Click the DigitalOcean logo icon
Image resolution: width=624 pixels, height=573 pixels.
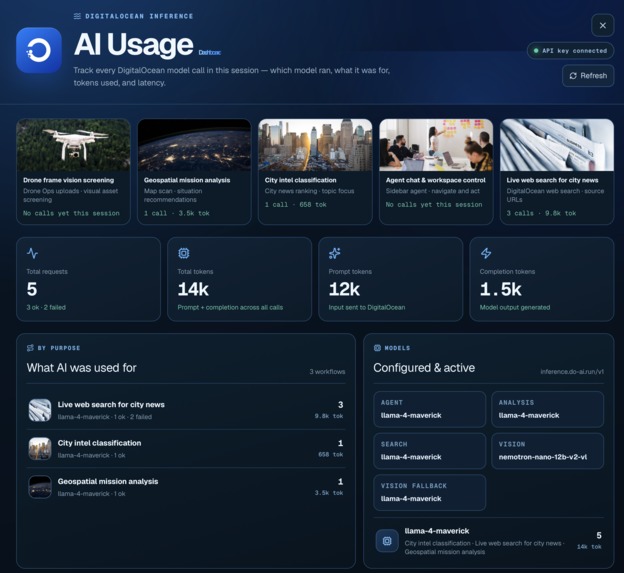(x=39, y=50)
